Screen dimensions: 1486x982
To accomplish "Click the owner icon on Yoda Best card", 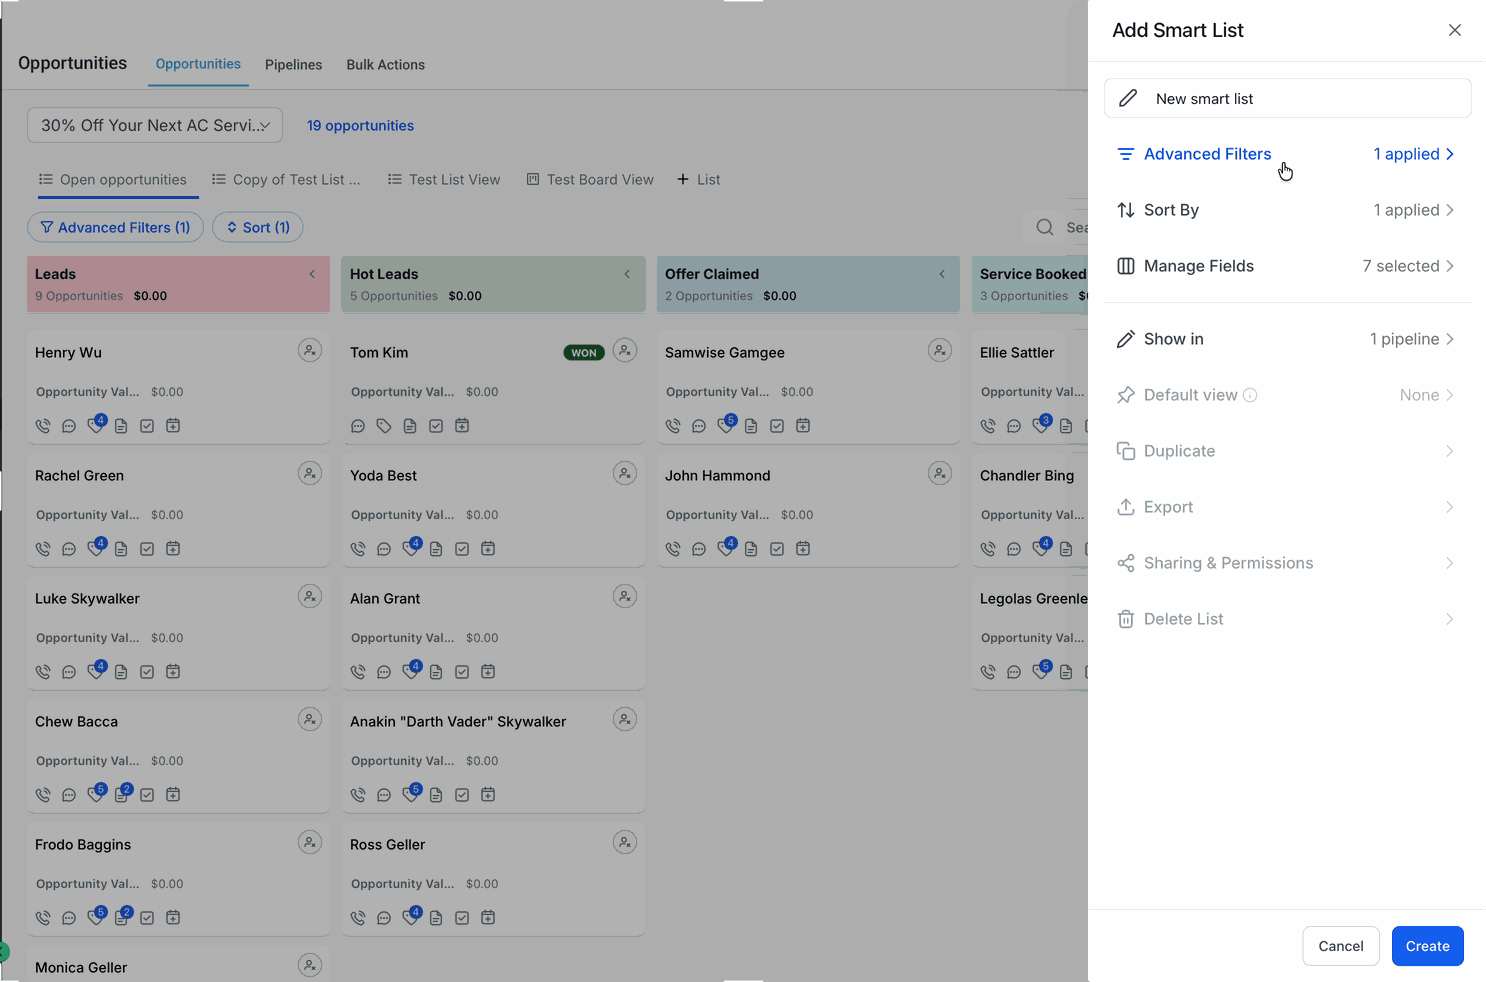I will [625, 473].
